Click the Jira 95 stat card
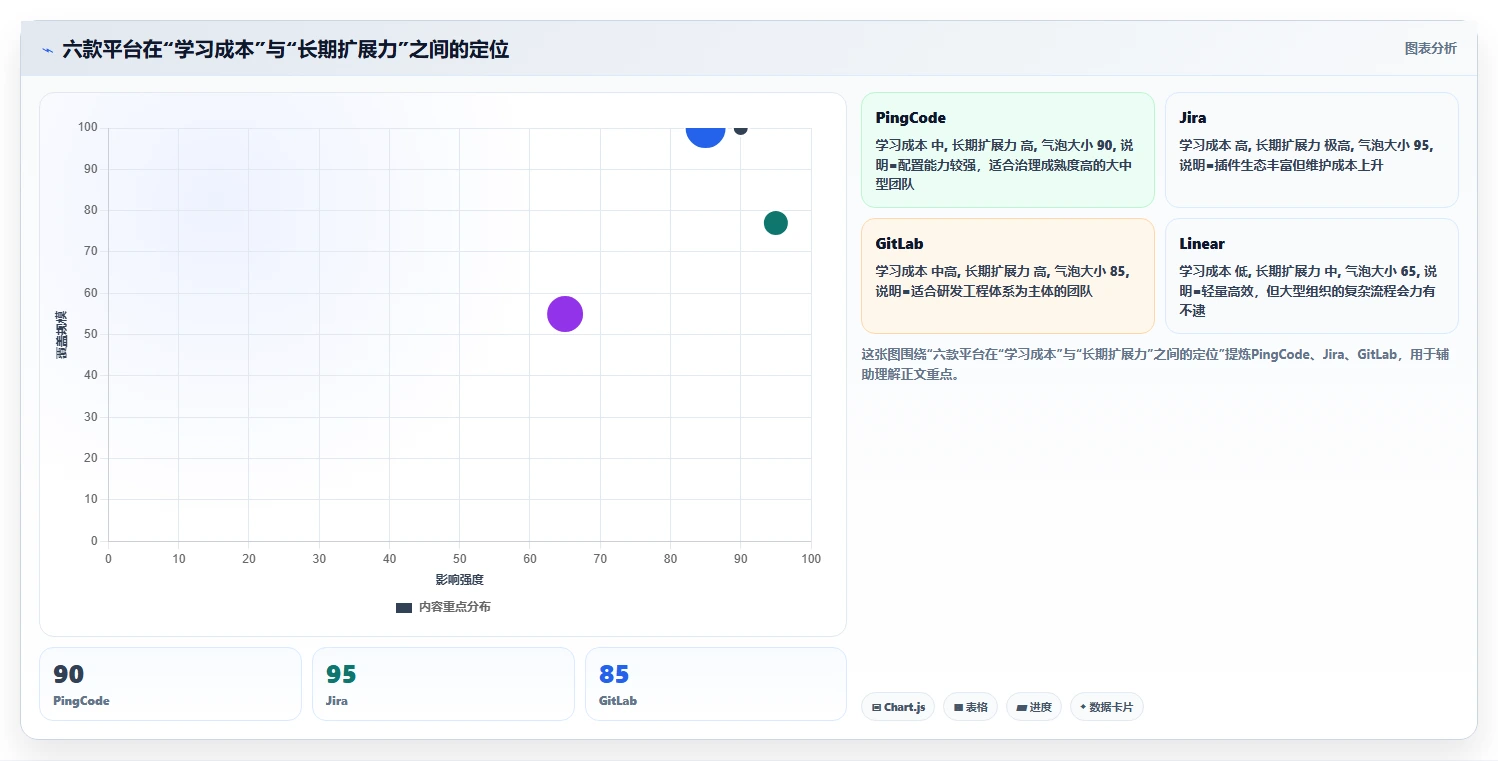 coord(443,684)
